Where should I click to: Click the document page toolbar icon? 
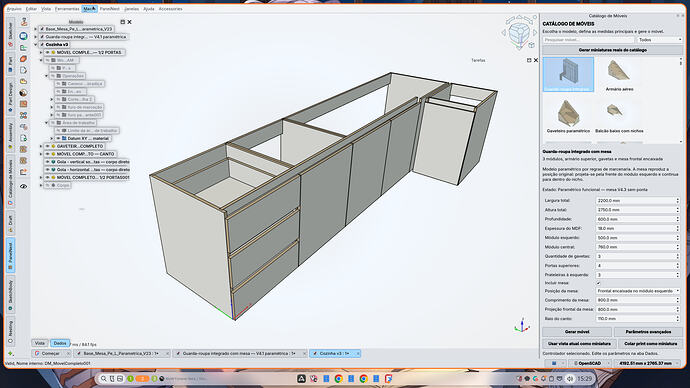click(x=24, y=70)
